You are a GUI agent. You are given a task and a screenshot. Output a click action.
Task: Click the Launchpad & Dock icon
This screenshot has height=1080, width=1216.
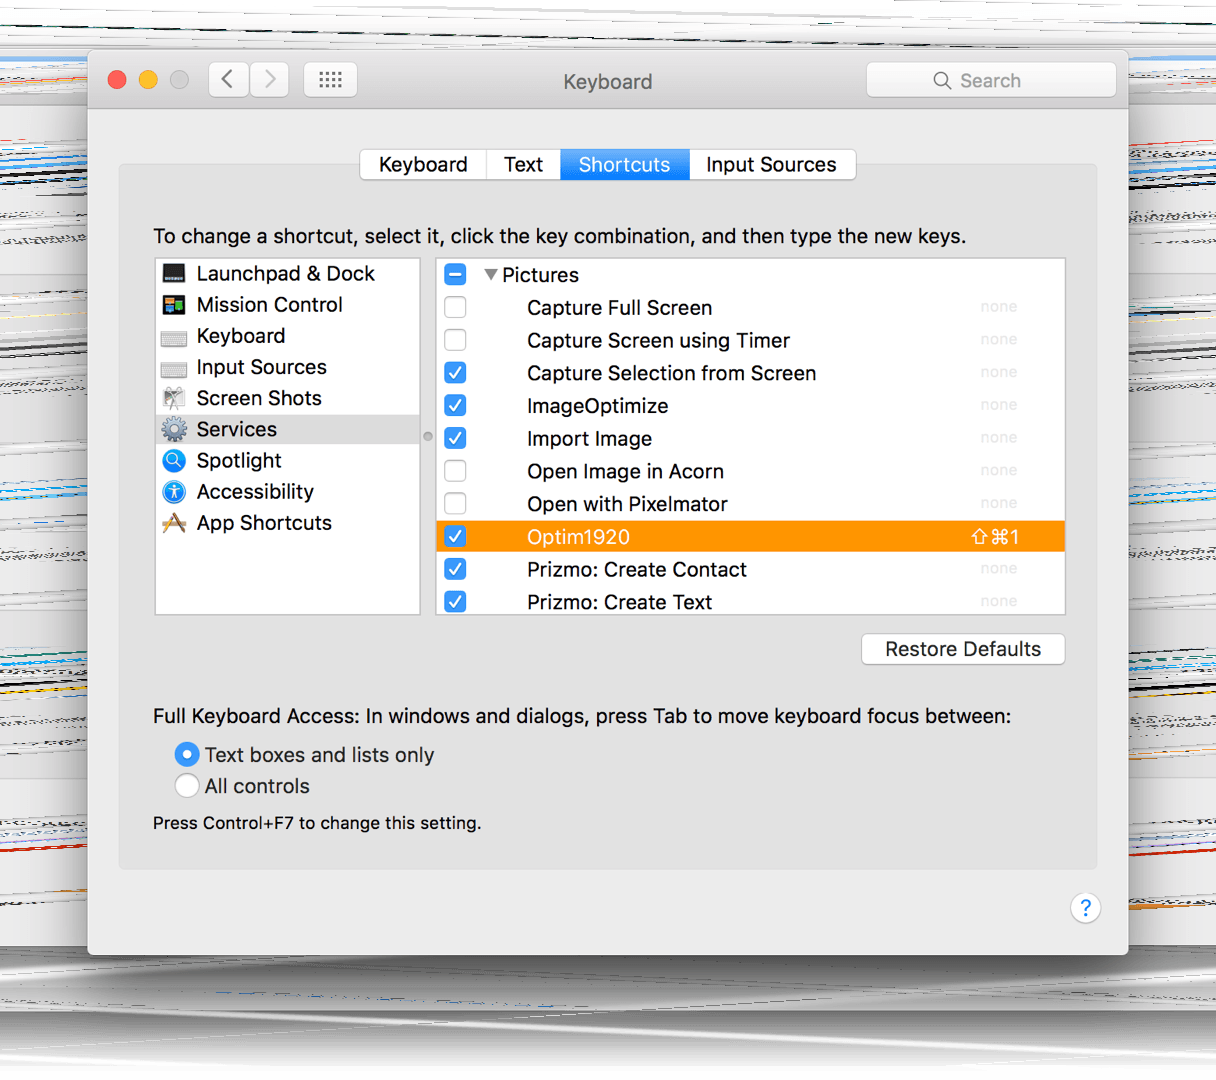[x=174, y=274]
